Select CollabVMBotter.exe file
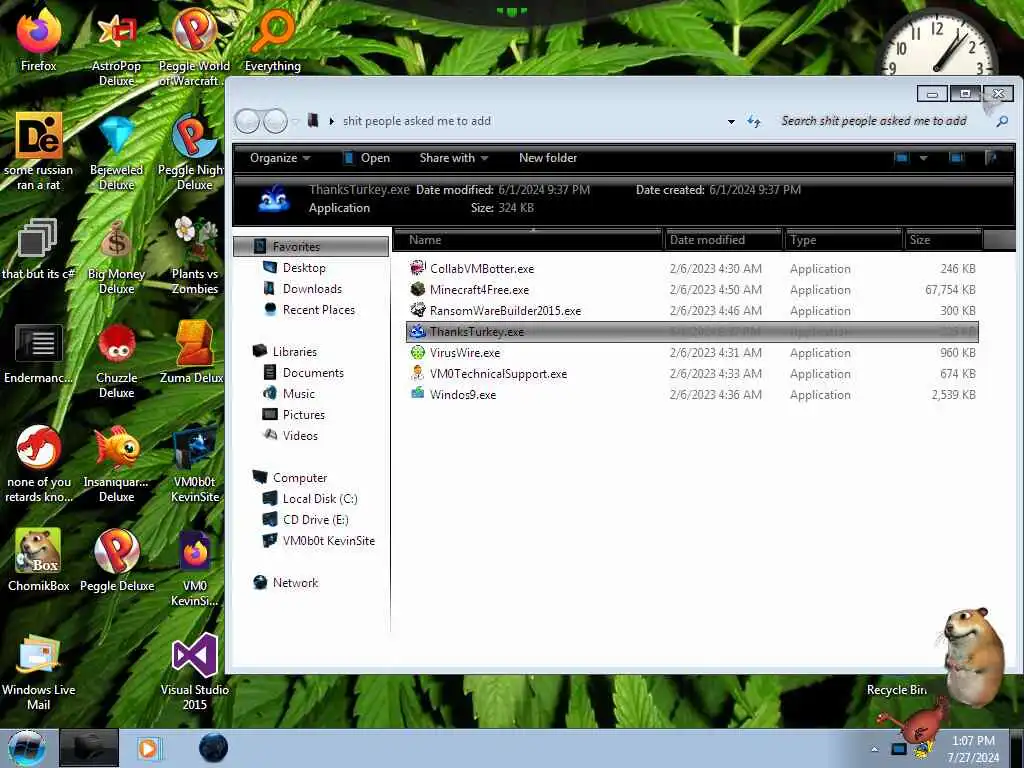Screen dimensions: 1024x768 [x=692, y=268]
